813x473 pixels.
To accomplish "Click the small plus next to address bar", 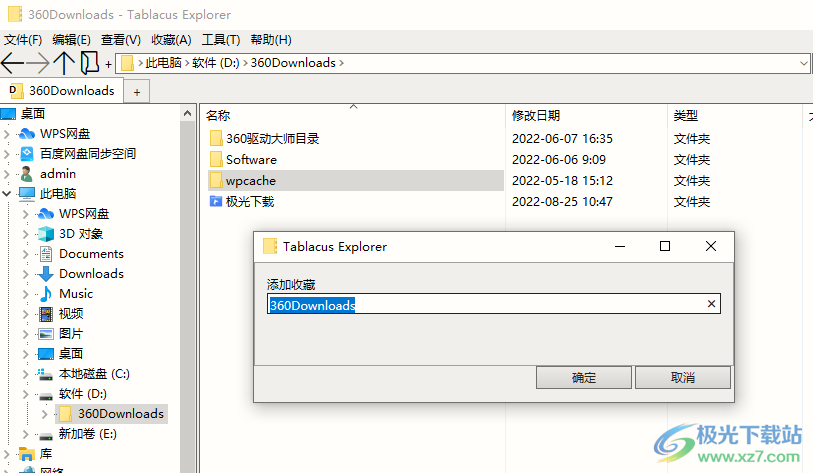I will 108,64.
